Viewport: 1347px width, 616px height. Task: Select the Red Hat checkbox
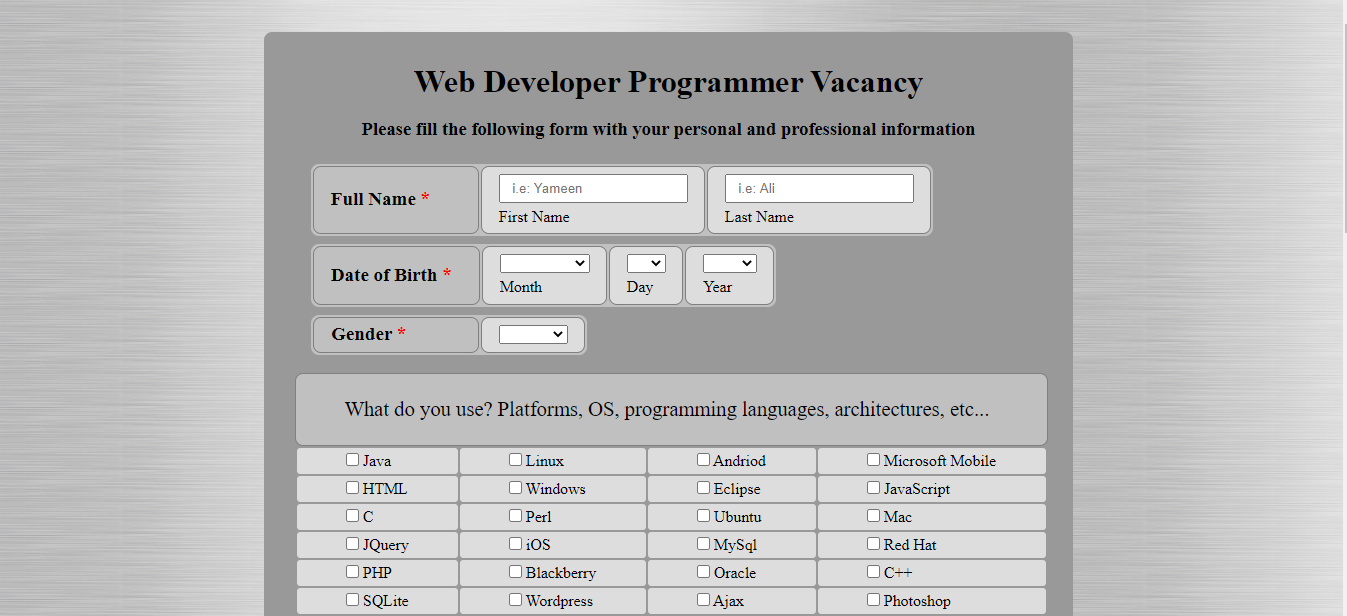pos(873,543)
